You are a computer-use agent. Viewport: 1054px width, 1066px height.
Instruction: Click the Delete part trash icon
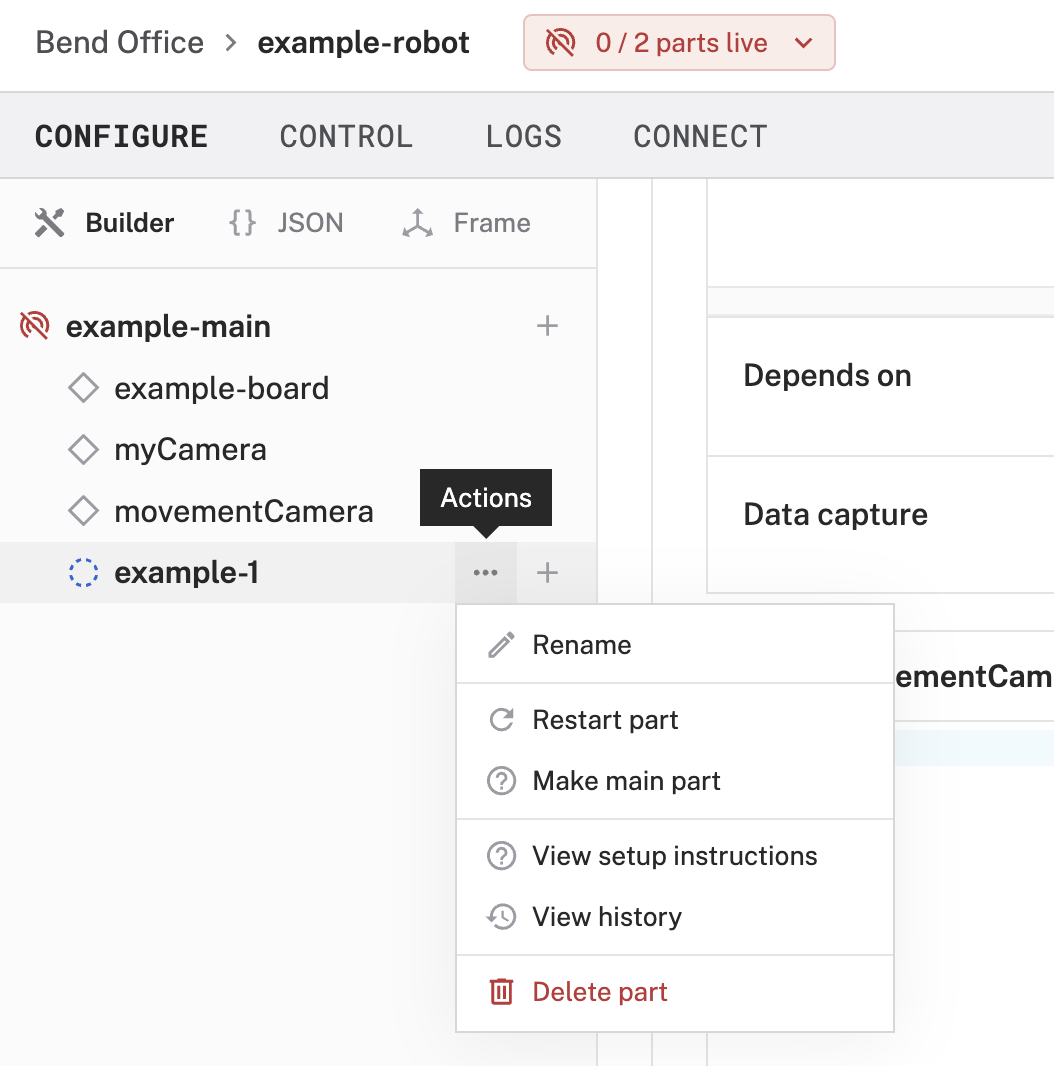click(500, 991)
